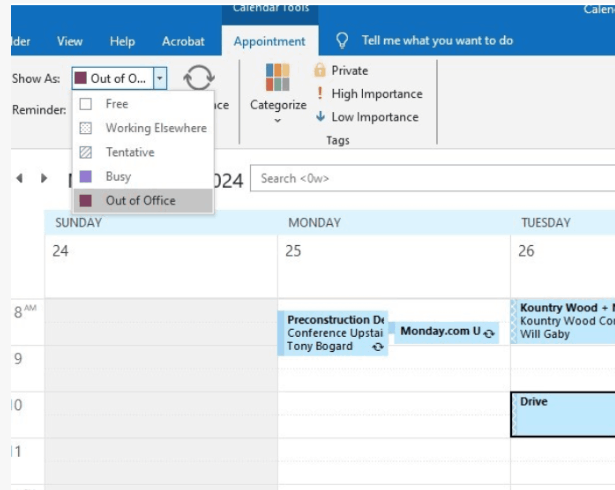Click the SUNDAY column header
Image resolution: width=615 pixels, height=490 pixels.
(x=78, y=223)
